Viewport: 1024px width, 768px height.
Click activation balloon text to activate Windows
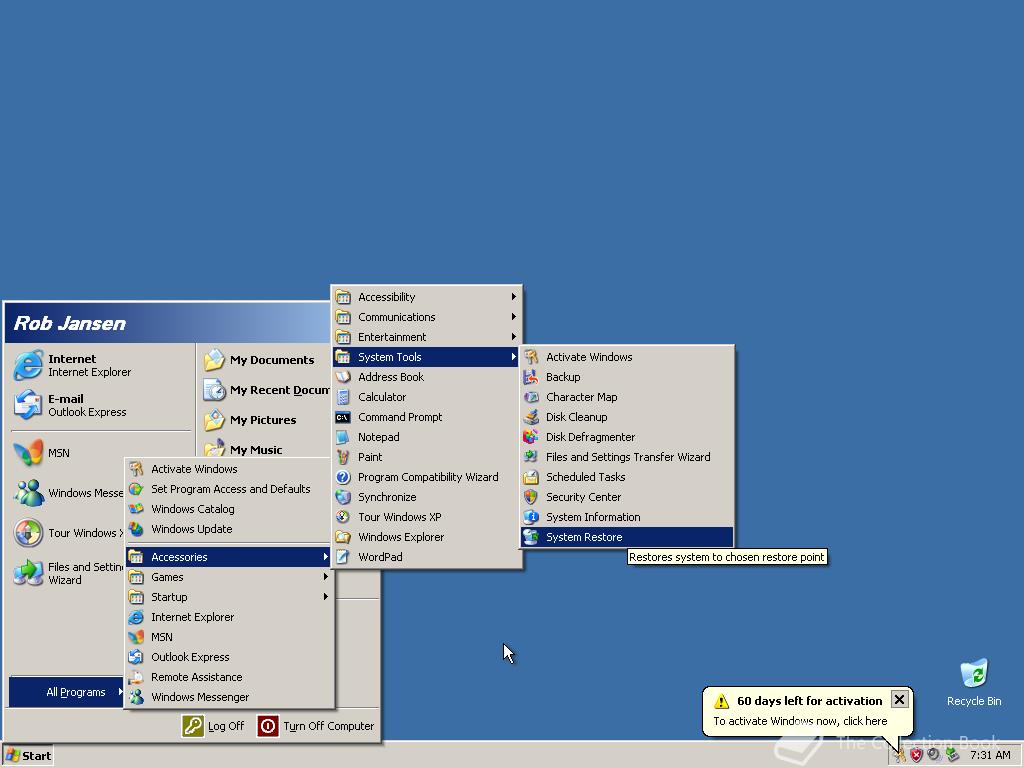pyautogui.click(x=800, y=721)
